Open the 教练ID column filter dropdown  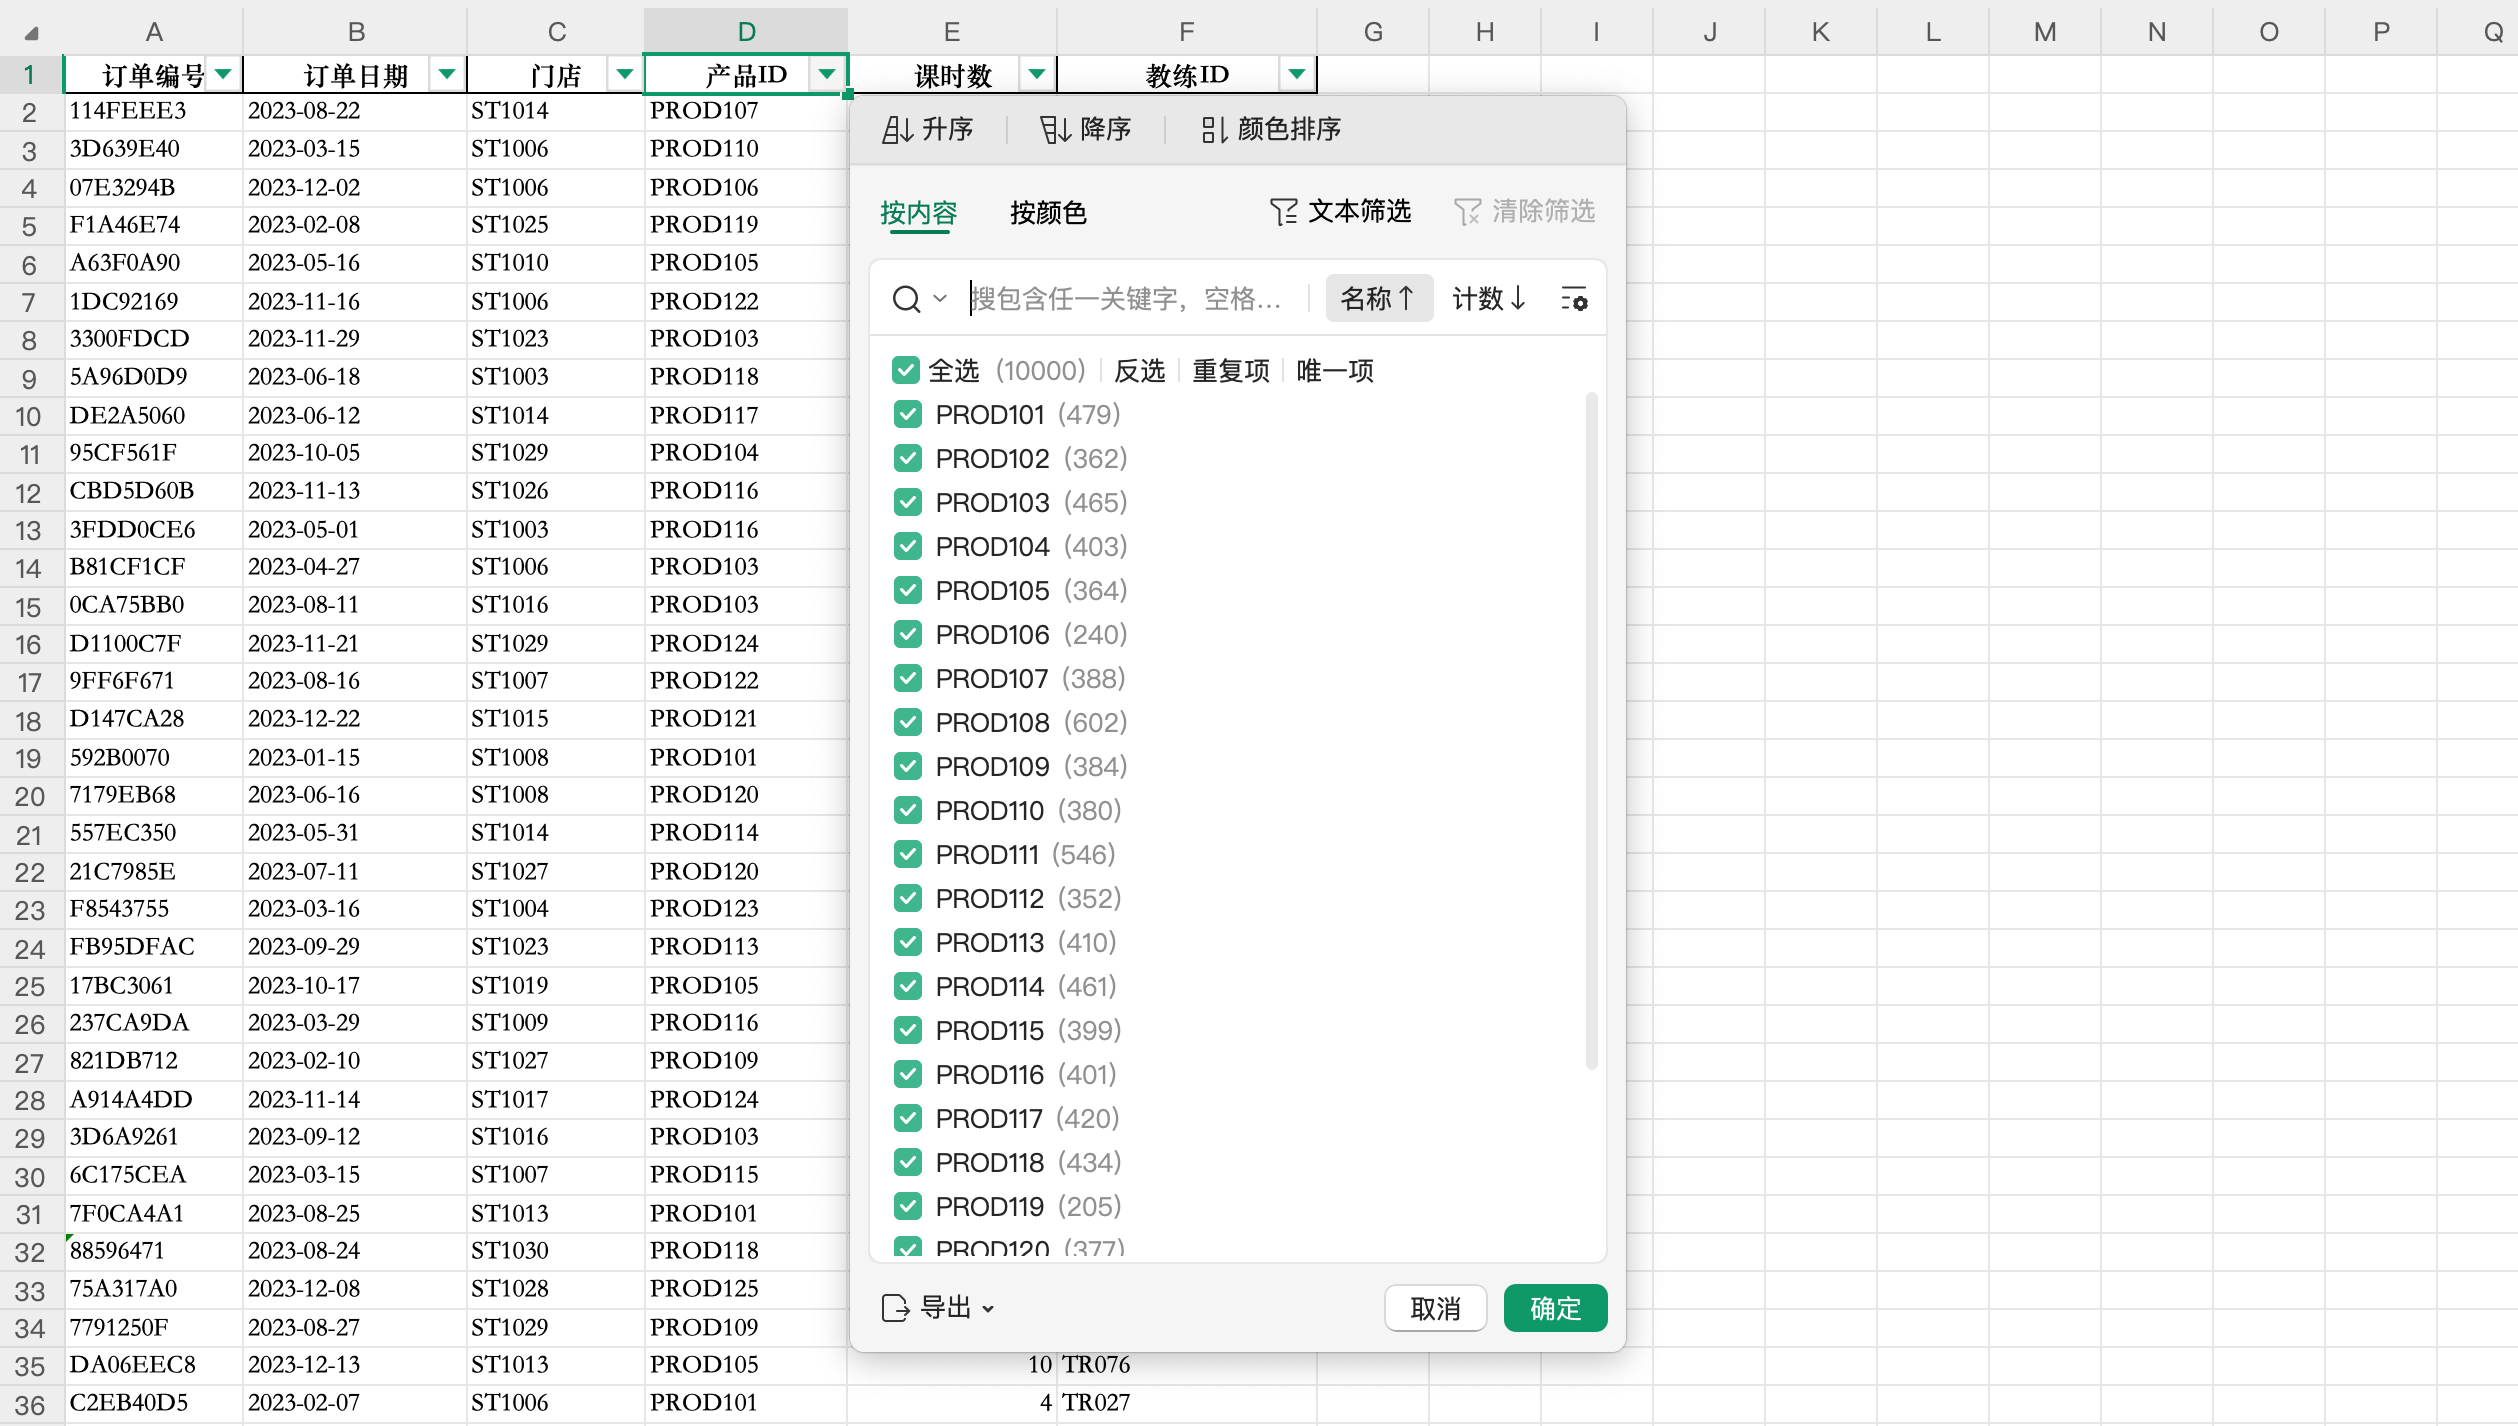(1297, 74)
